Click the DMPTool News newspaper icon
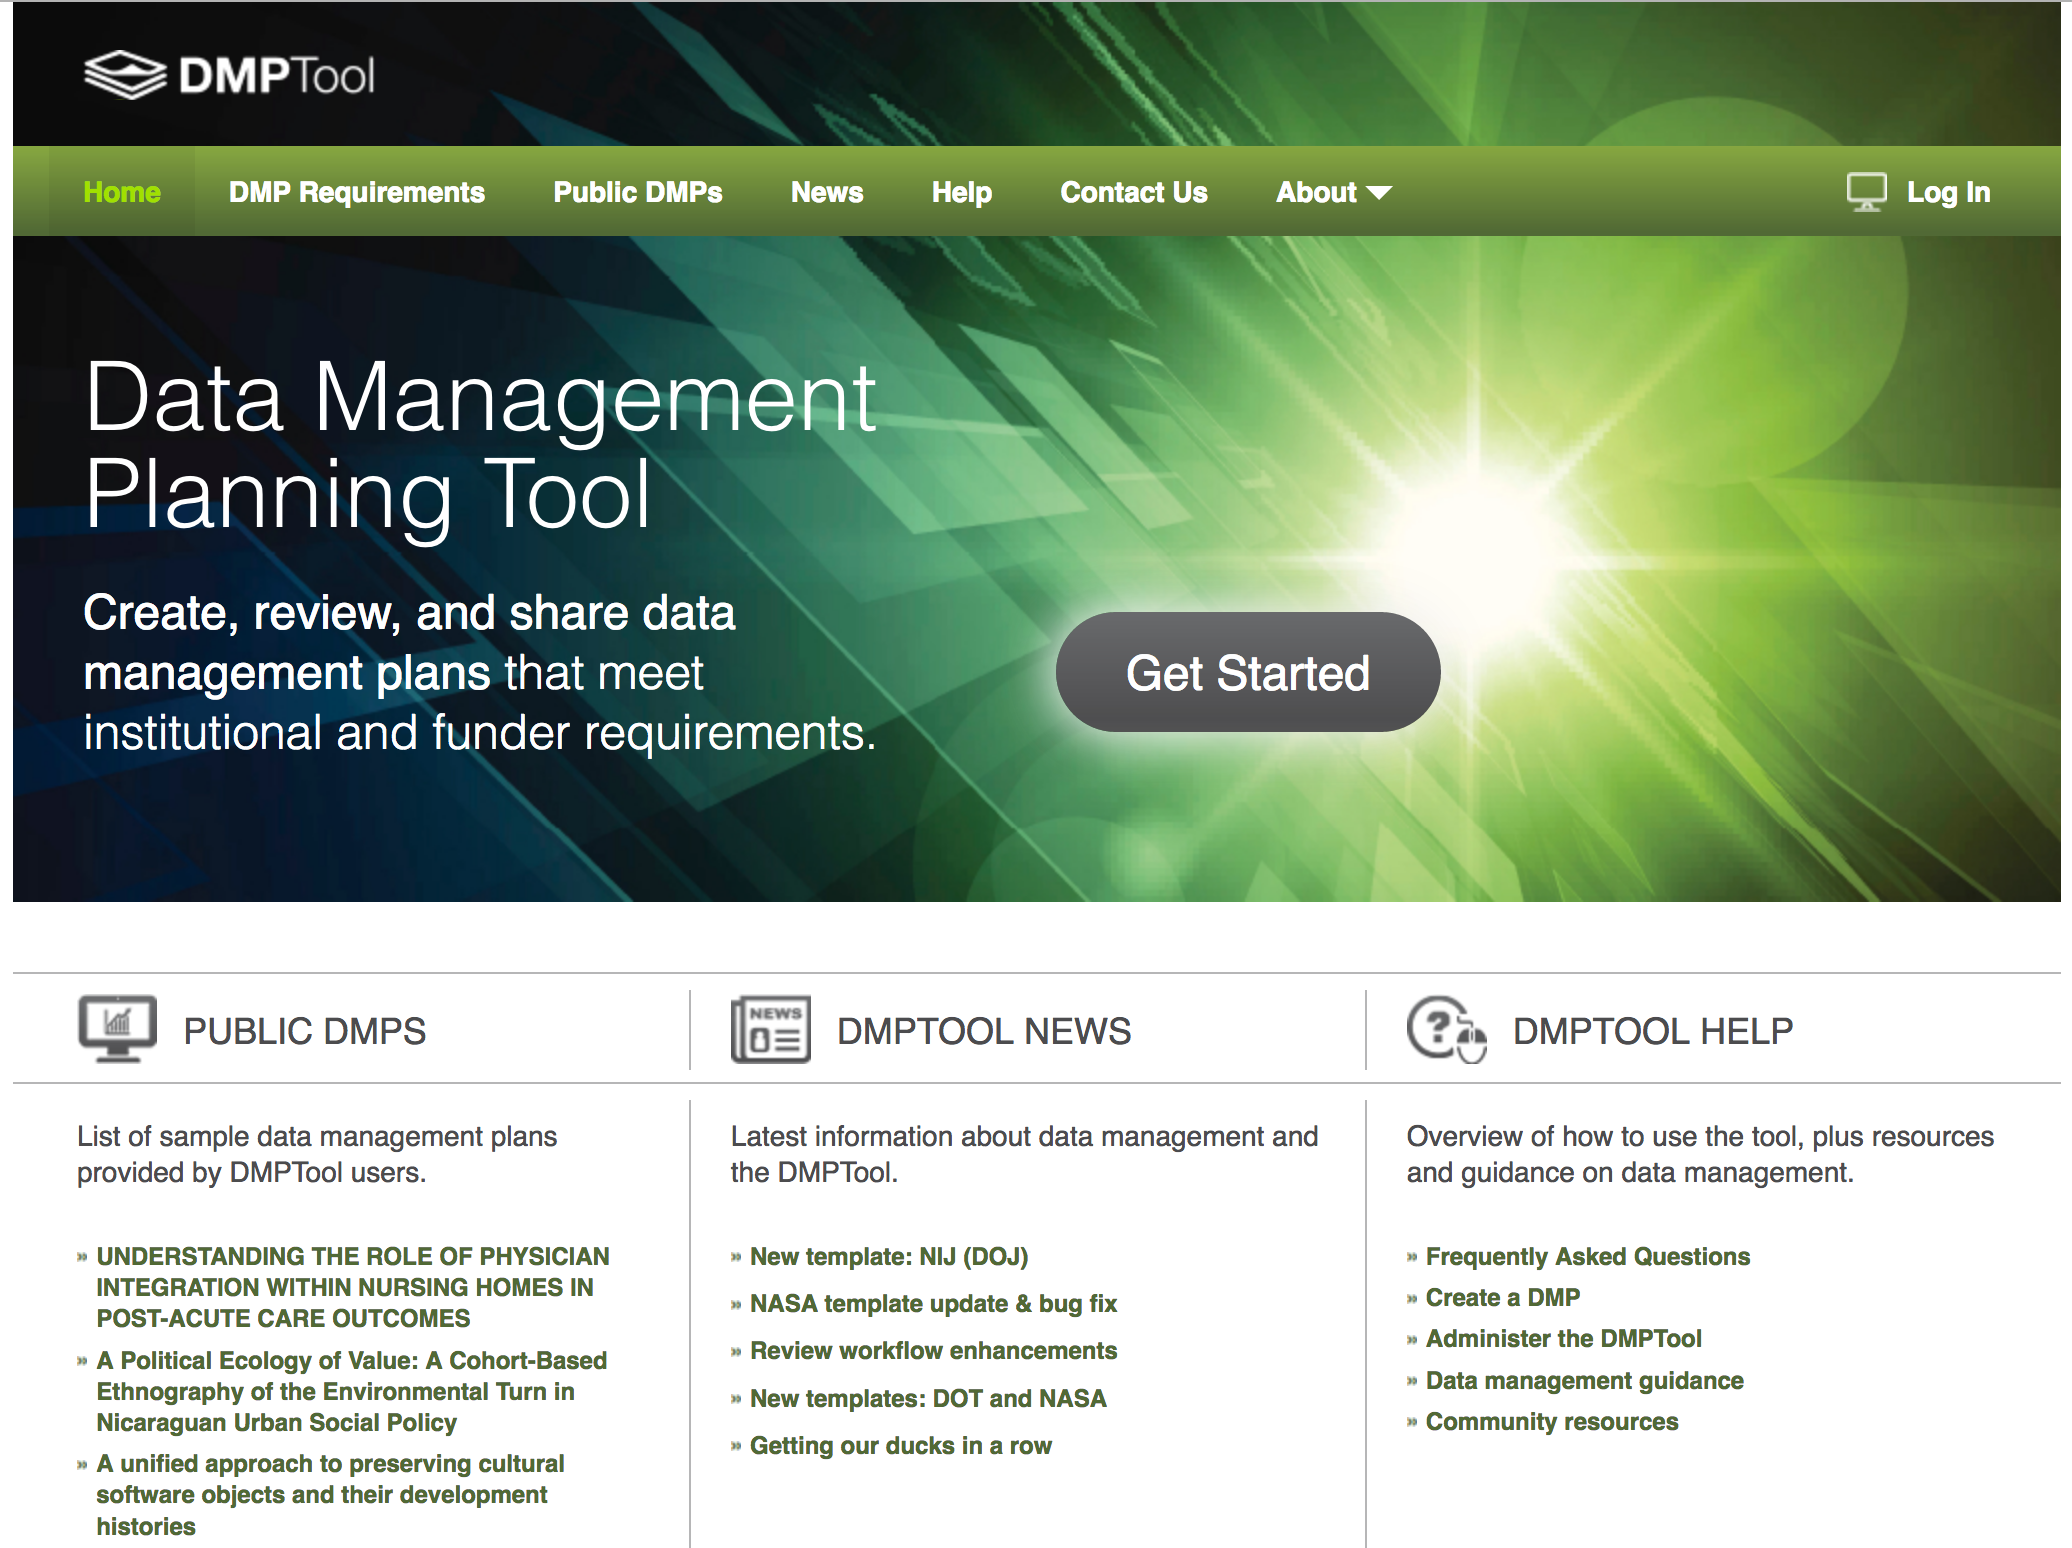Screen dimensions: 2072x1548 tap(770, 1028)
